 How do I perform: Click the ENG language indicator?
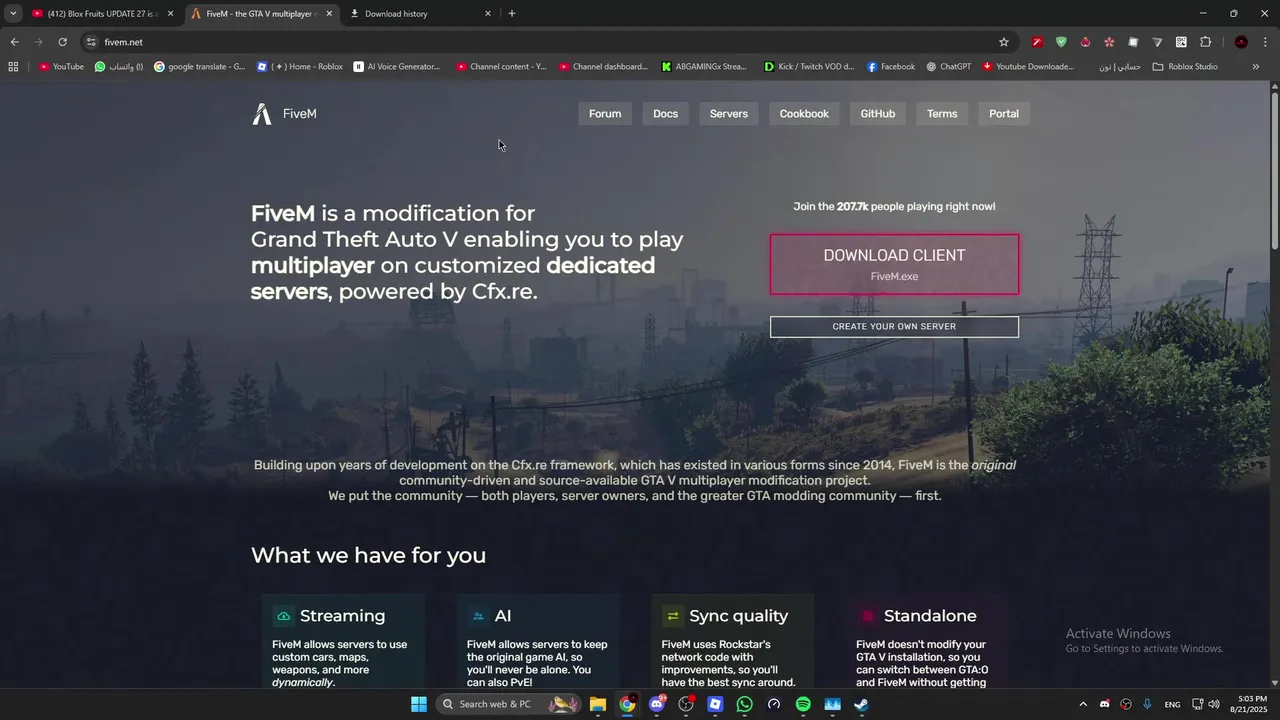[x=1172, y=704]
